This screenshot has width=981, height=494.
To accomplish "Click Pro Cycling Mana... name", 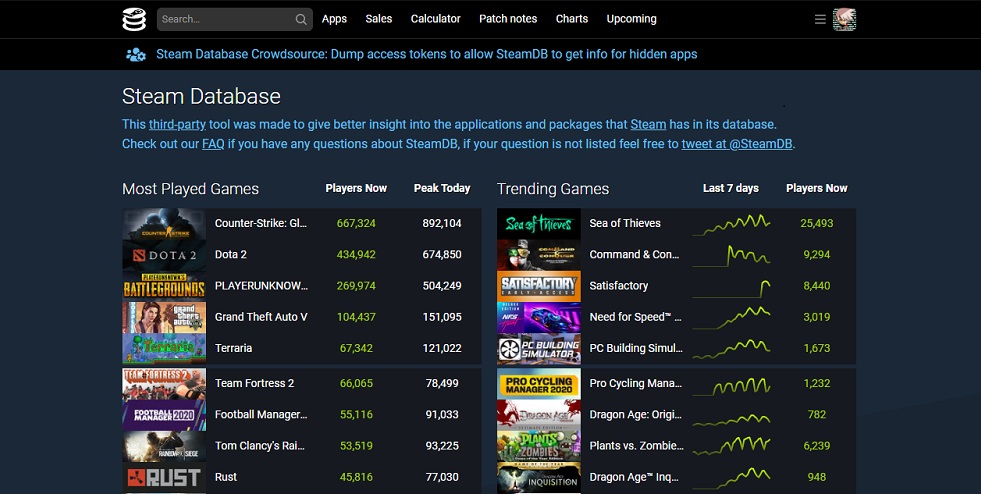I will (x=636, y=383).
